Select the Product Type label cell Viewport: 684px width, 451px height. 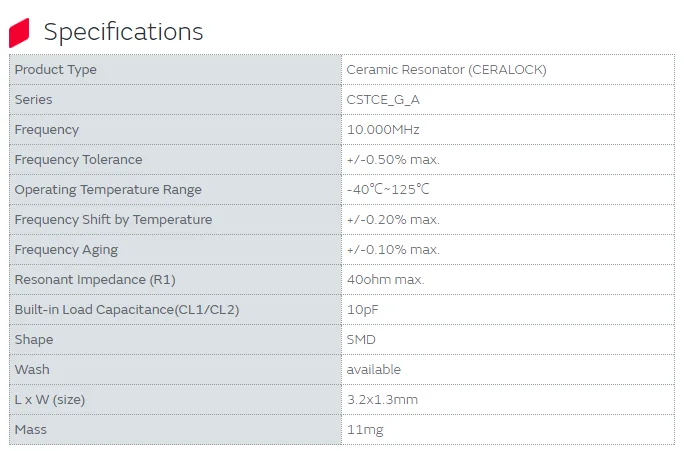(56, 70)
